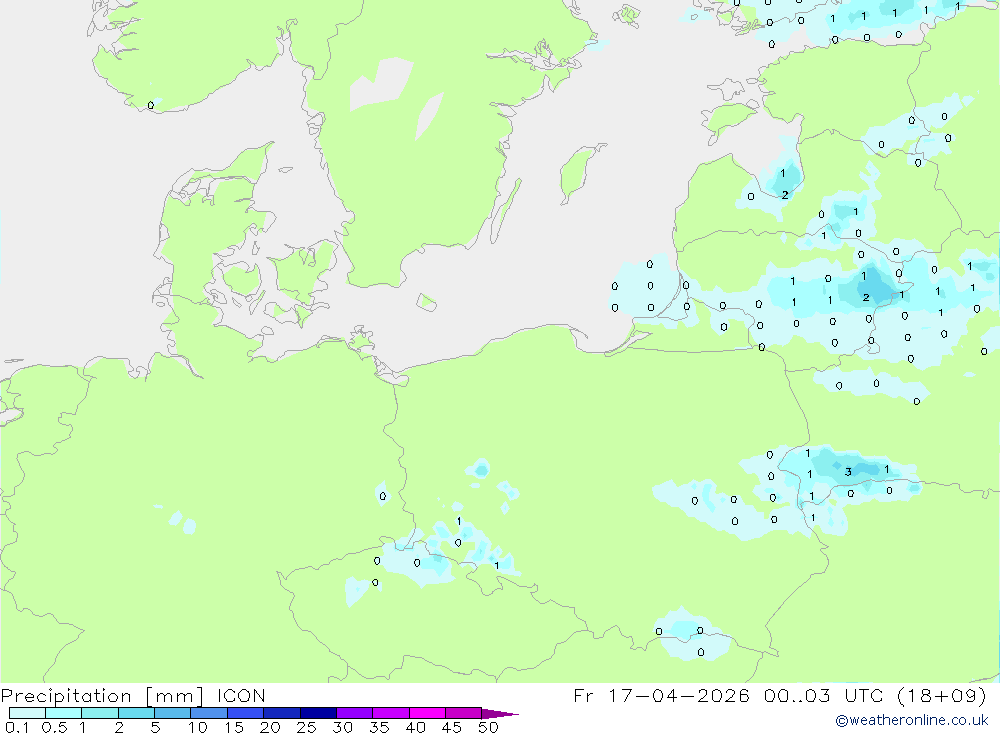1000x733 pixels.
Task: Select the 0.5–1 mm legend color swatch
Action: (x=64, y=713)
